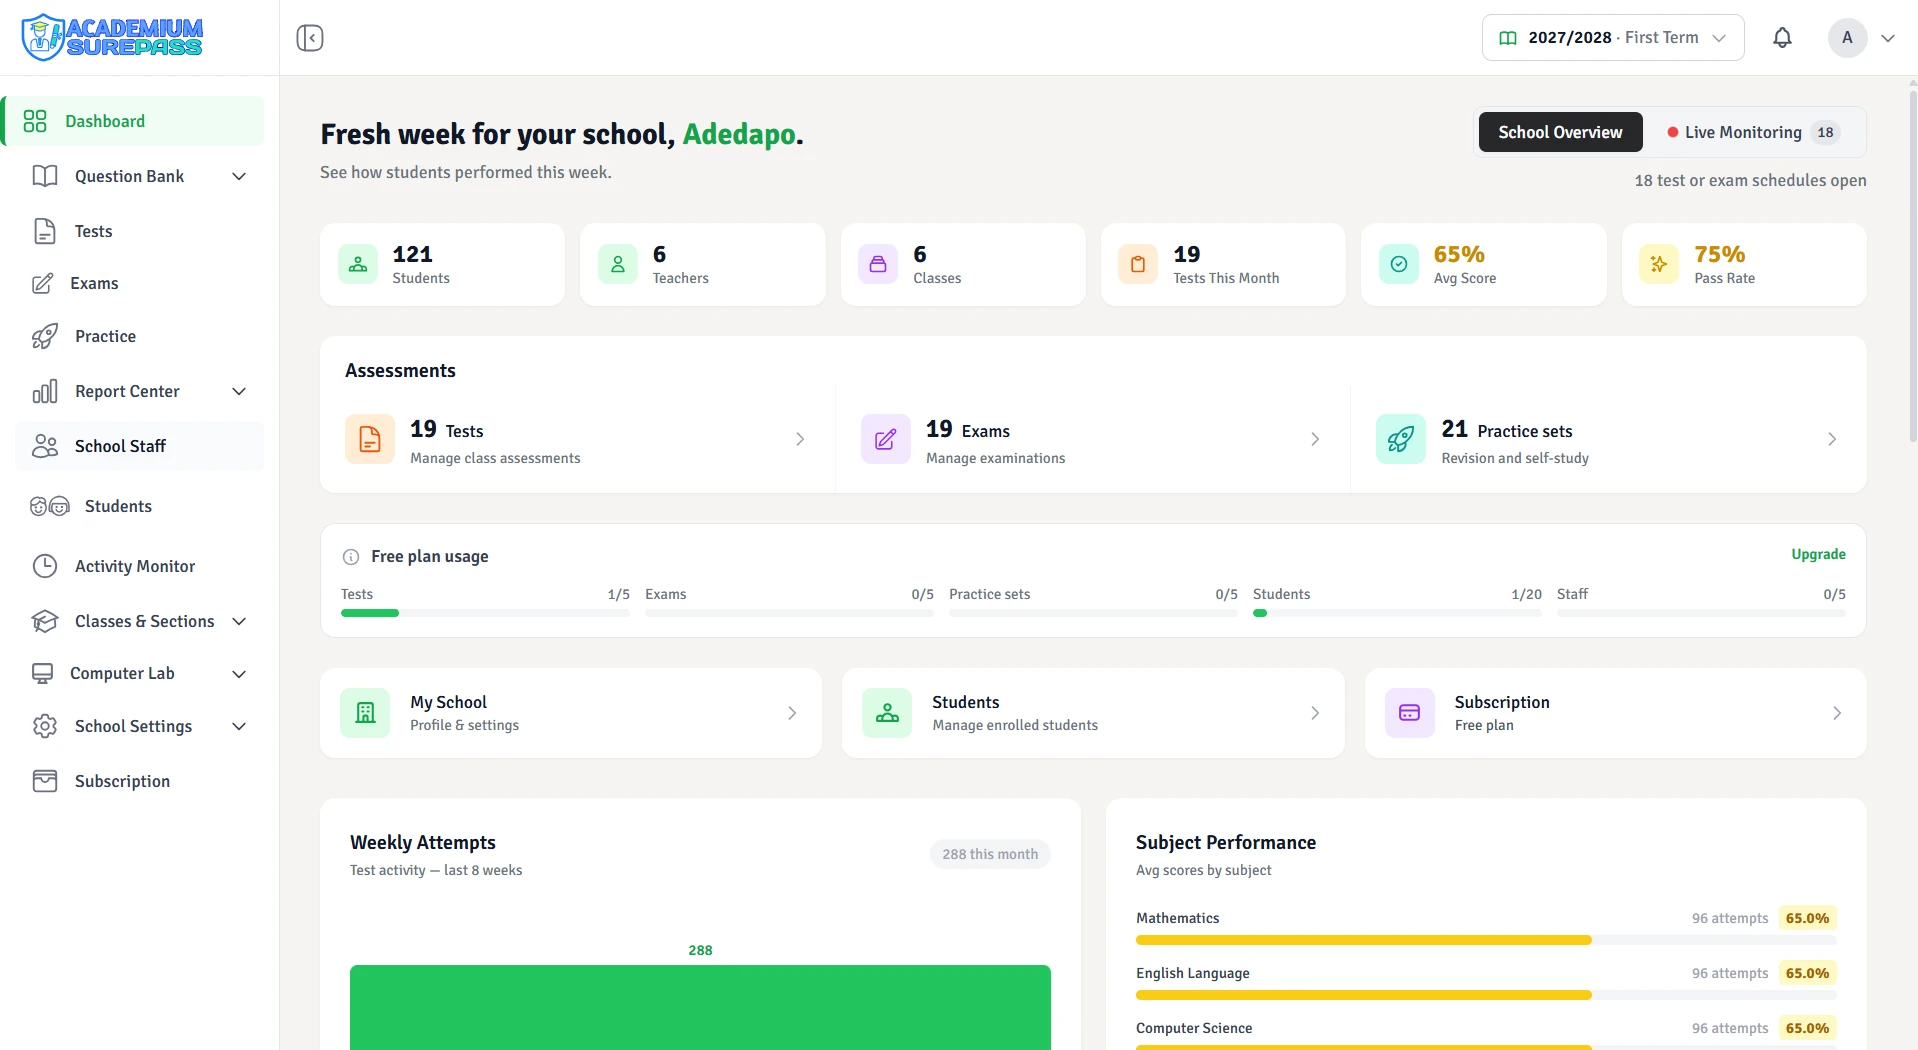Click the 65% Avg Score stat card

pyautogui.click(x=1483, y=264)
